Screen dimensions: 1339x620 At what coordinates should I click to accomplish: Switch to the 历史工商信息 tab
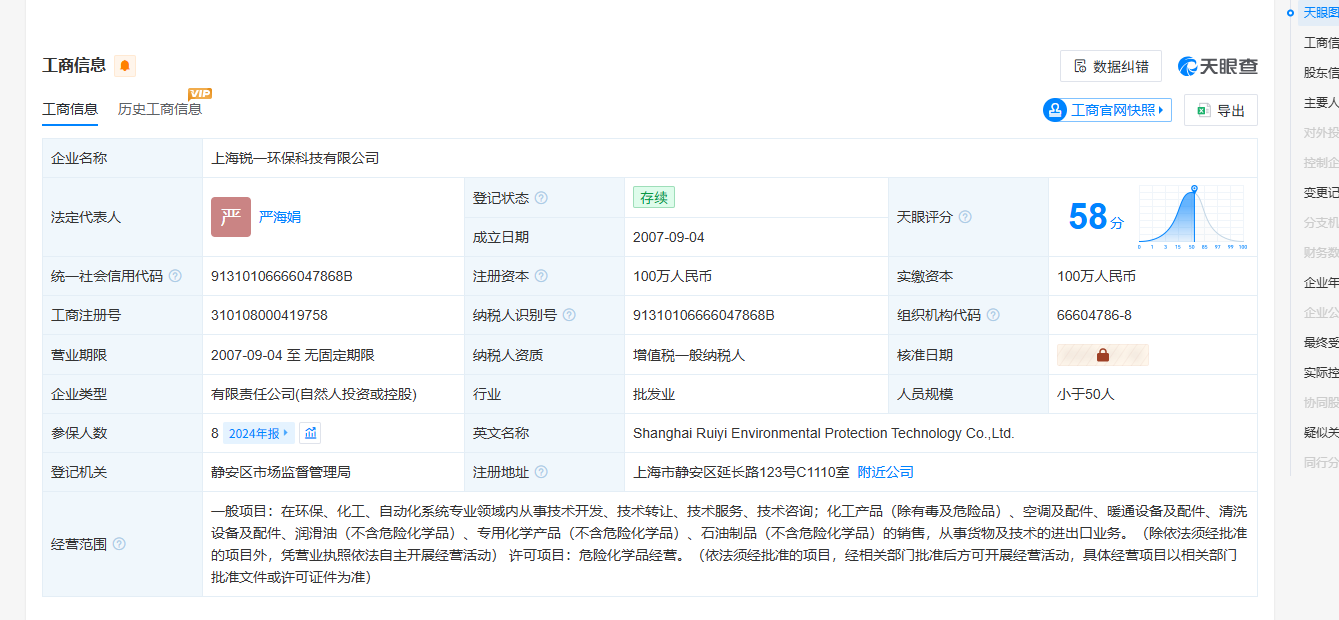tap(160, 109)
